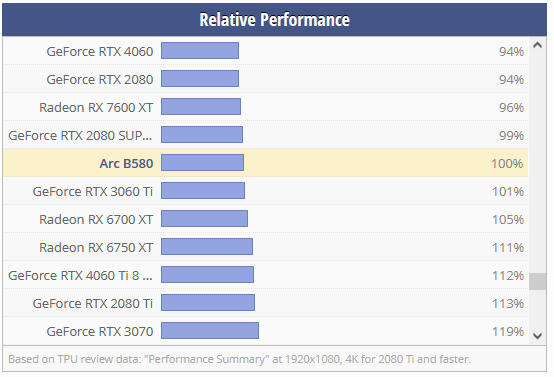Viewport: 554px width, 377px height.
Task: Select the GeForce RTX 4060 entry
Action: coord(100,52)
